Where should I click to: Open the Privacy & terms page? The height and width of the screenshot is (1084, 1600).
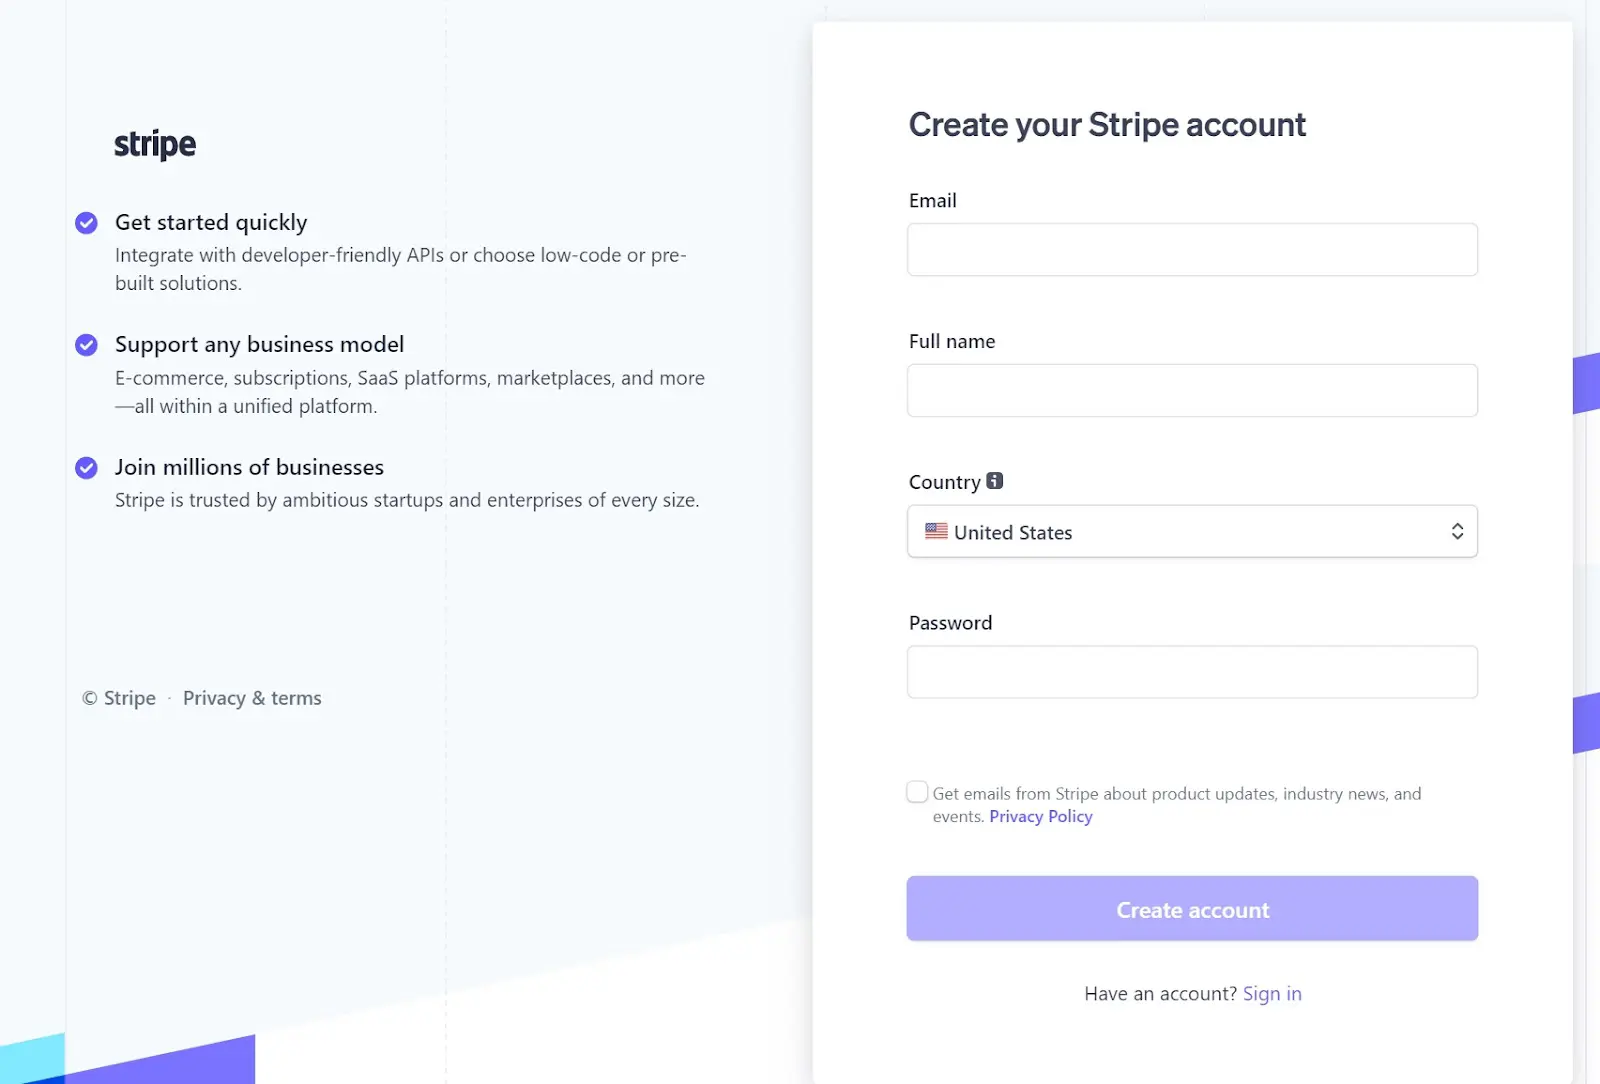coord(252,698)
